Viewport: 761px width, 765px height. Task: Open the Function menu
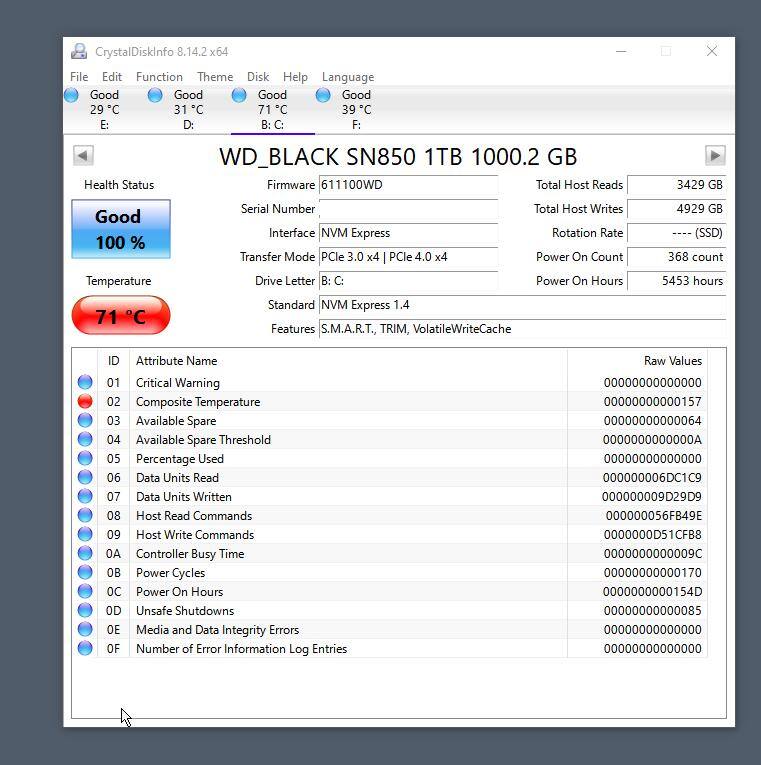pyautogui.click(x=159, y=77)
